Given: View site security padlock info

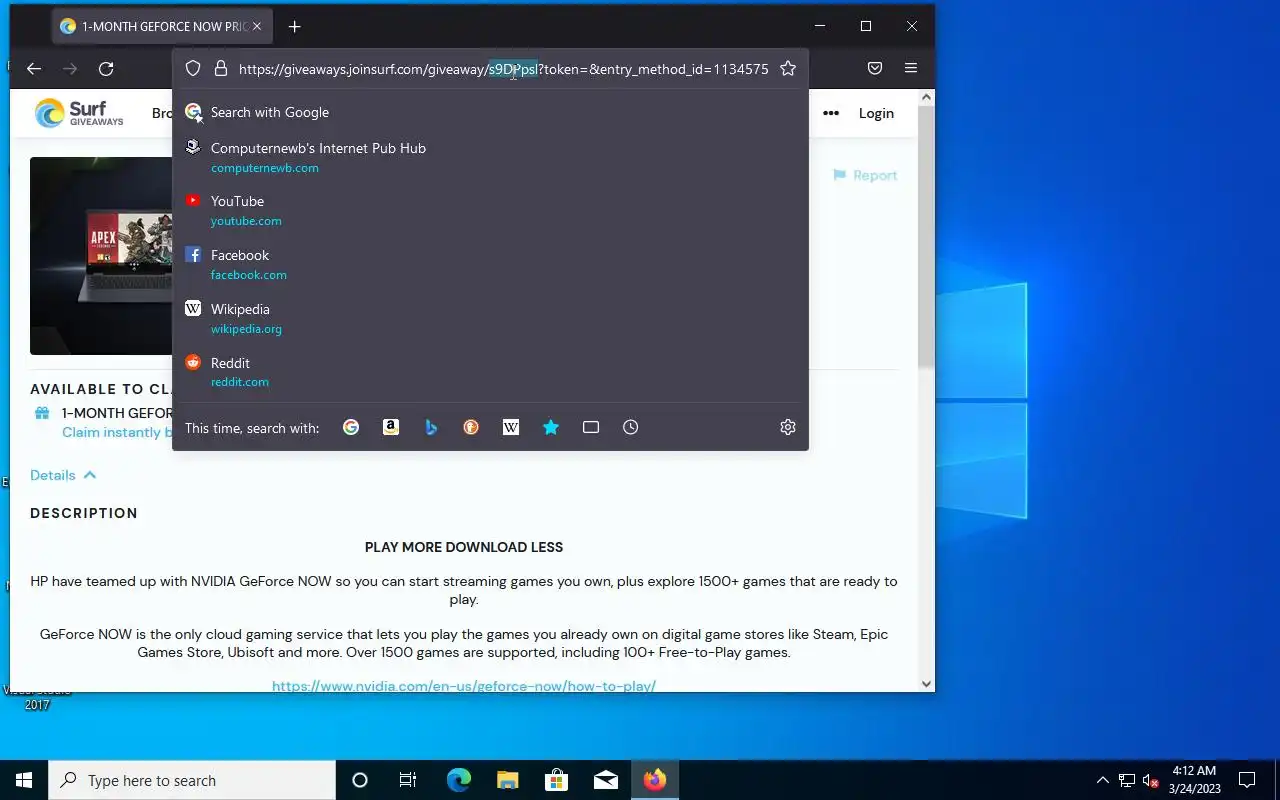Looking at the screenshot, I should pos(221,69).
